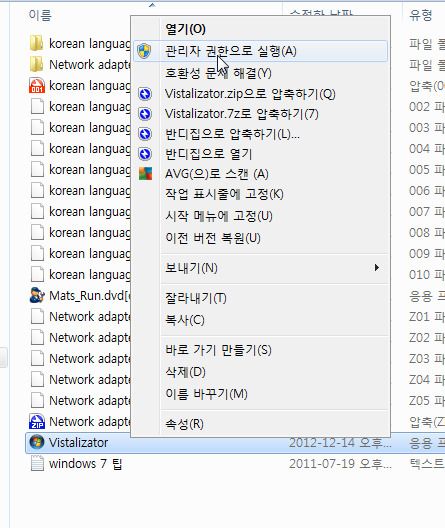The image size is (445, 528).
Task: Select korean language file icon, type 005
Action: (37, 169)
